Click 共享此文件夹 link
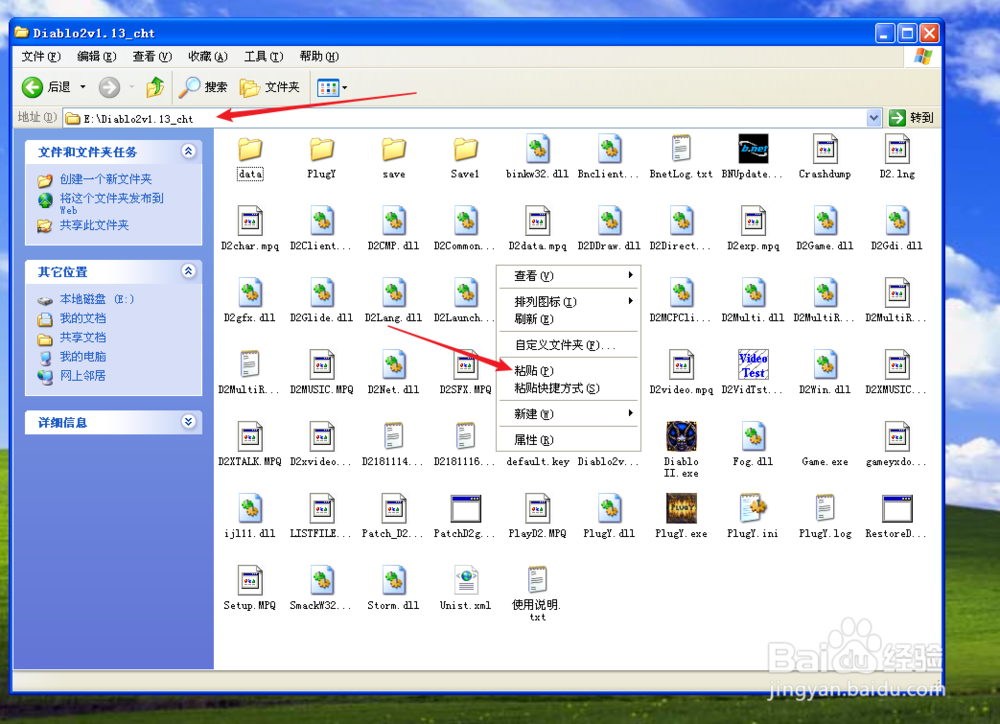Viewport: 1000px width, 724px height. coord(94,225)
